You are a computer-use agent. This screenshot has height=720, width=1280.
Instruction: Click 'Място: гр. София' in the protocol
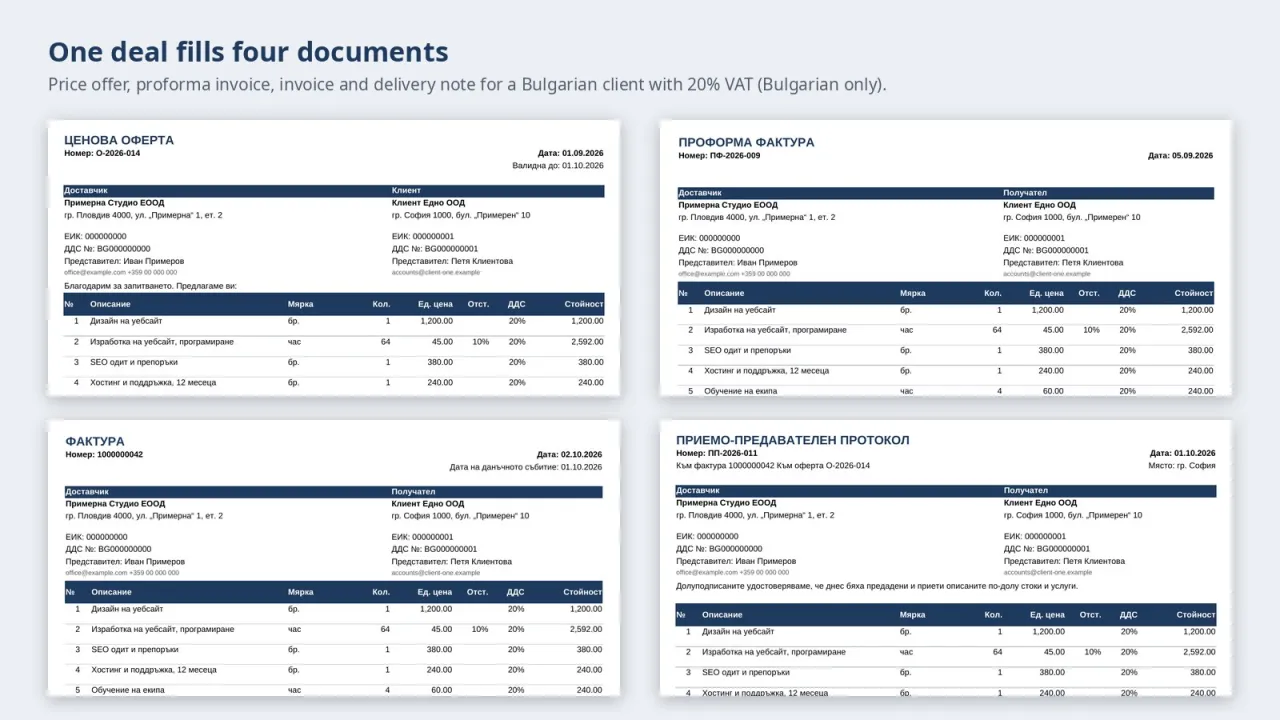tap(1182, 465)
